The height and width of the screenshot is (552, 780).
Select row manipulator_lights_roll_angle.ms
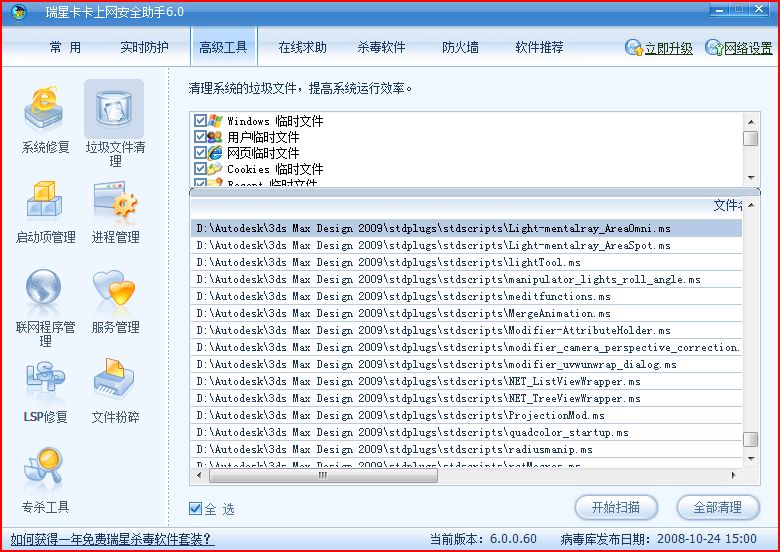coord(467,279)
